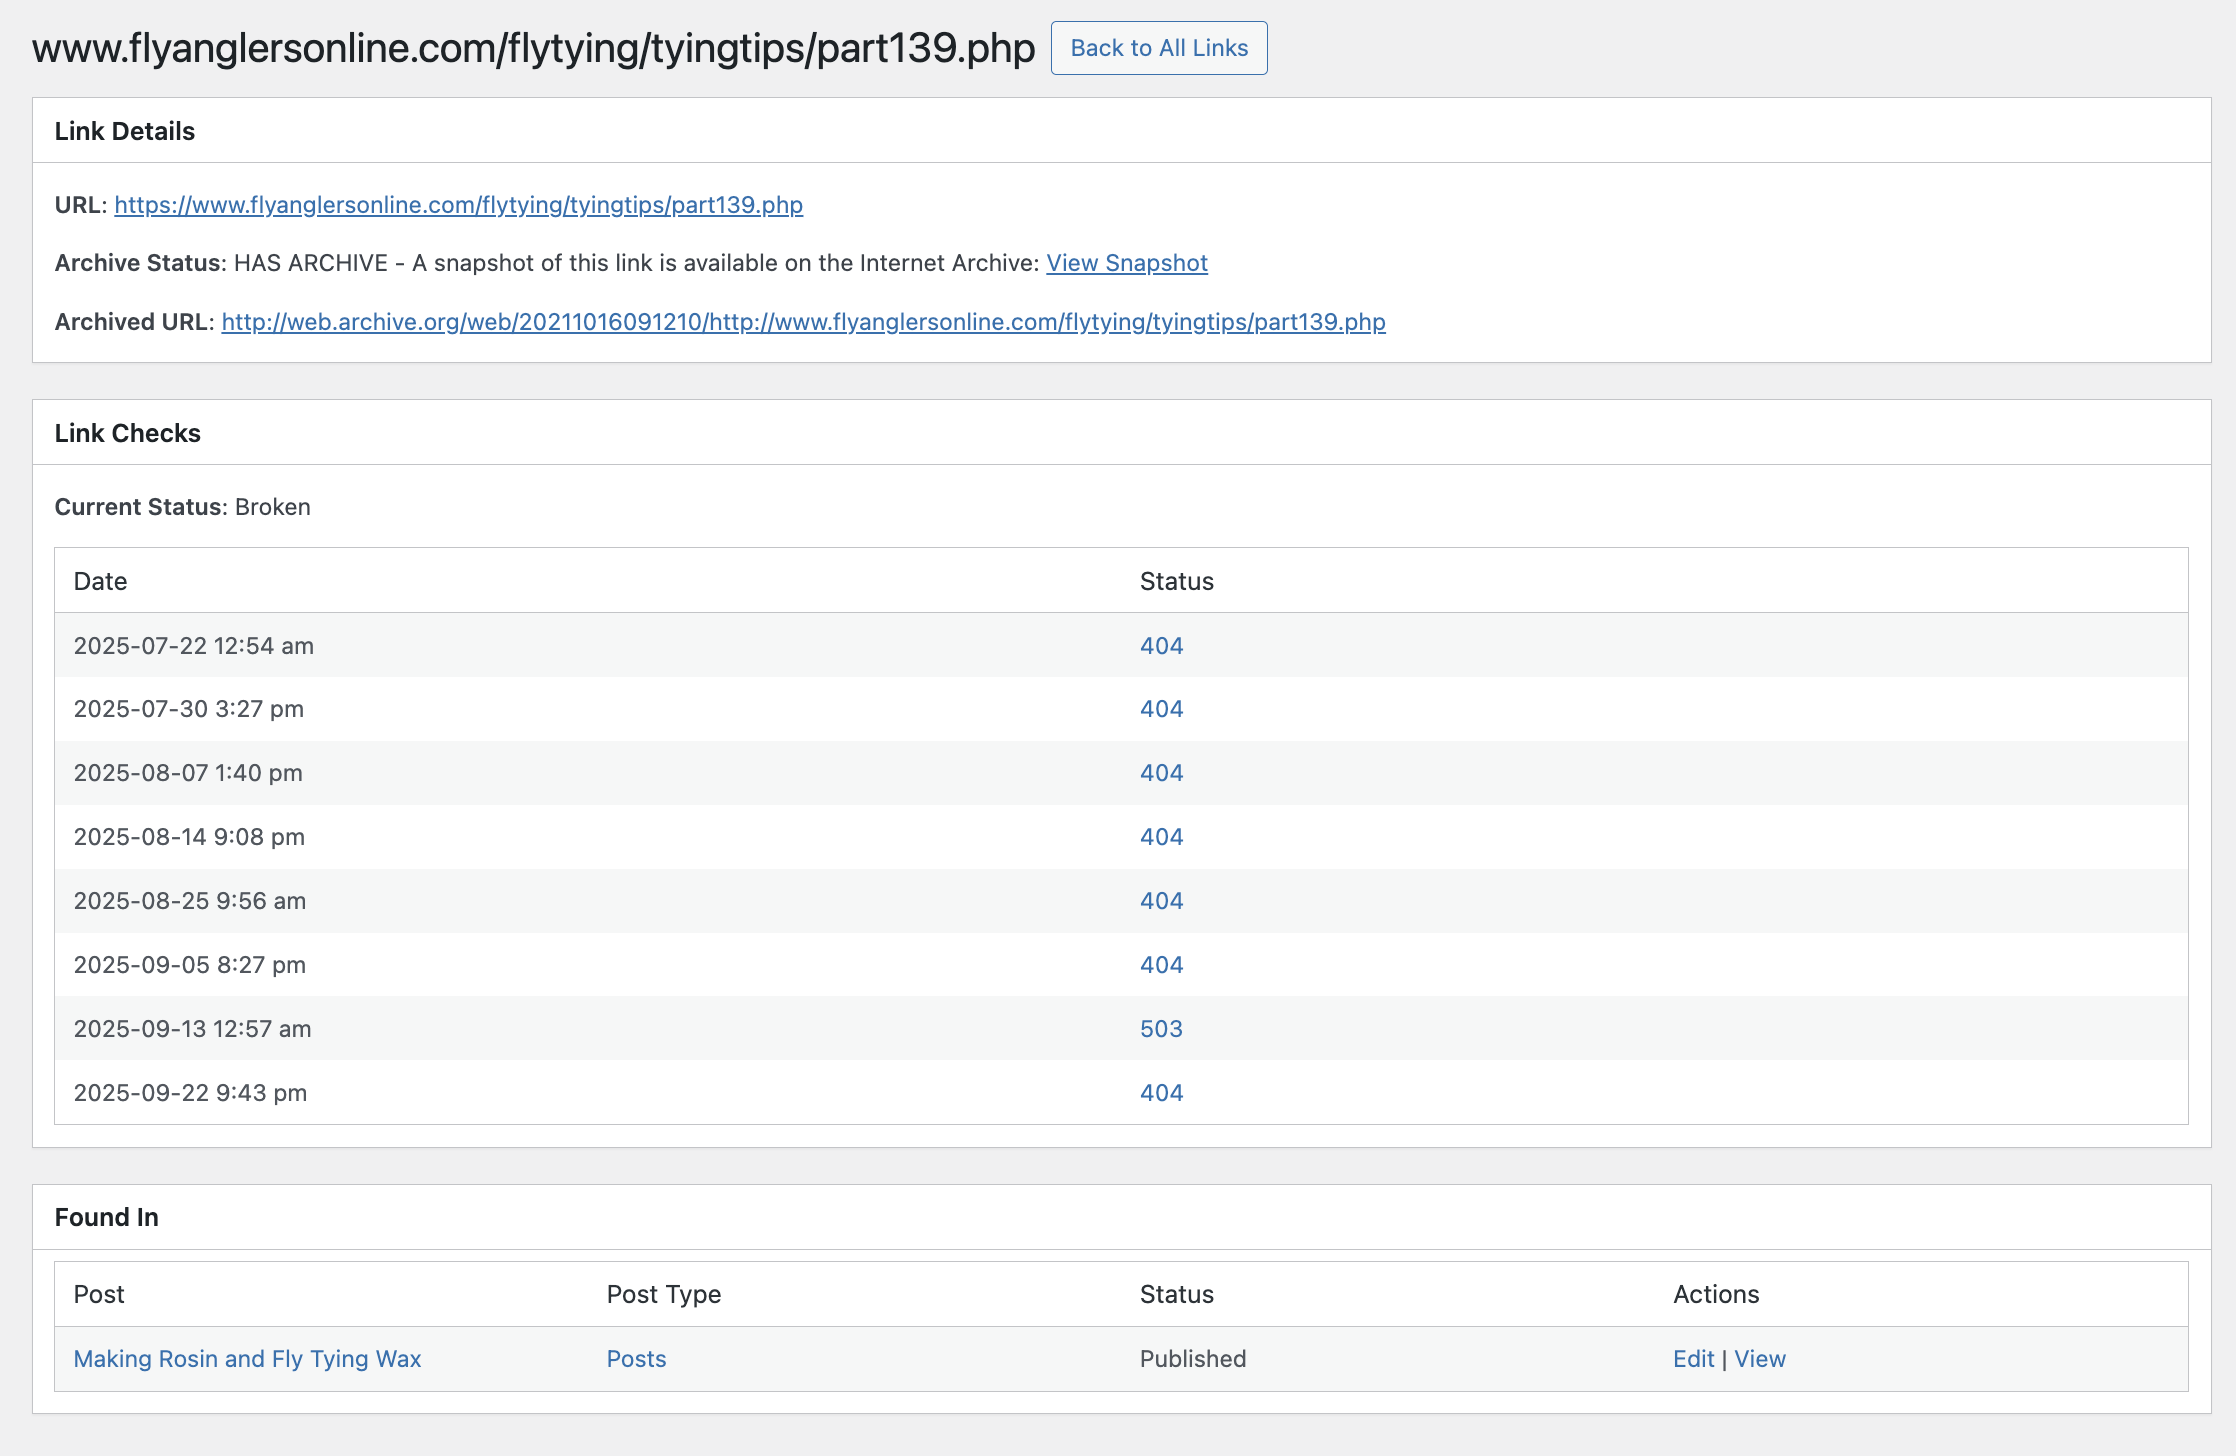Open the 404 status for 2025-07-30
This screenshot has width=2236, height=1456.
point(1161,709)
